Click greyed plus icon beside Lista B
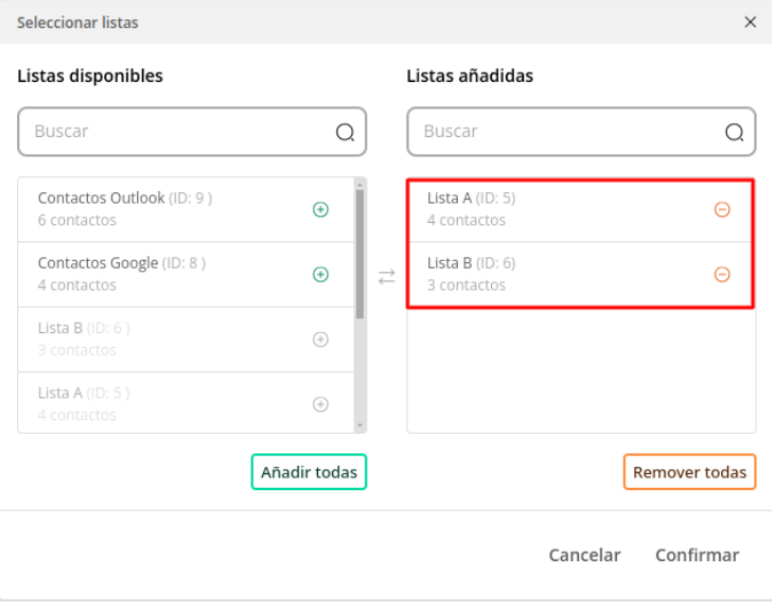 pos(321,339)
